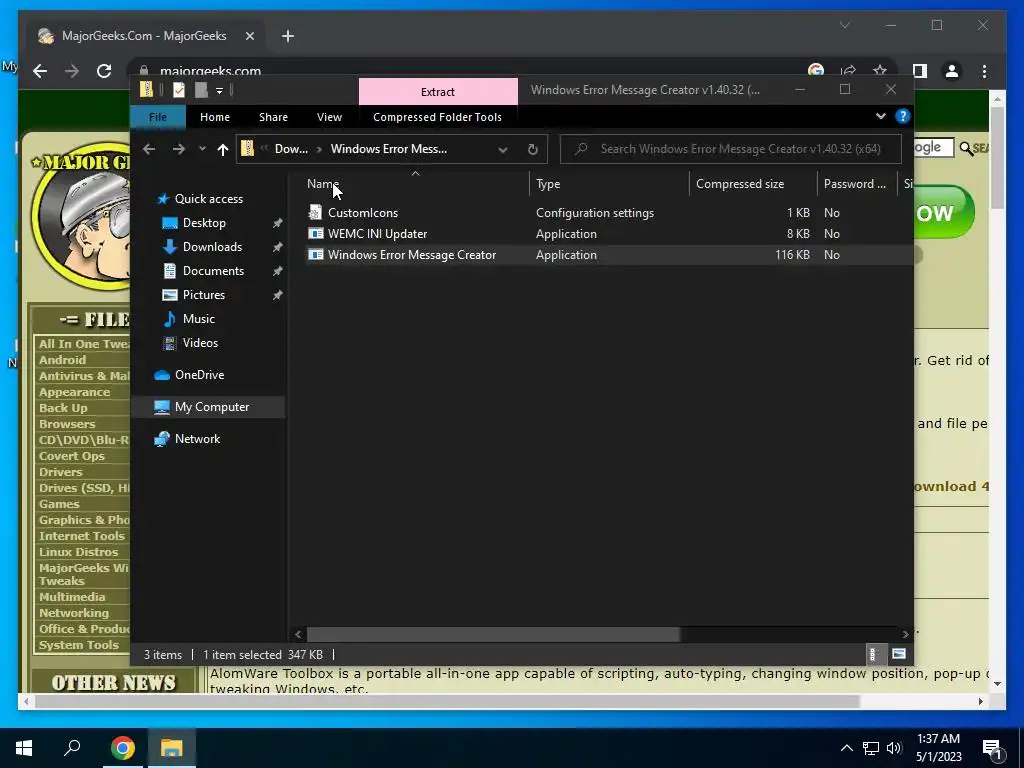
Task: Click the CustomIcons file icon
Action: [315, 212]
